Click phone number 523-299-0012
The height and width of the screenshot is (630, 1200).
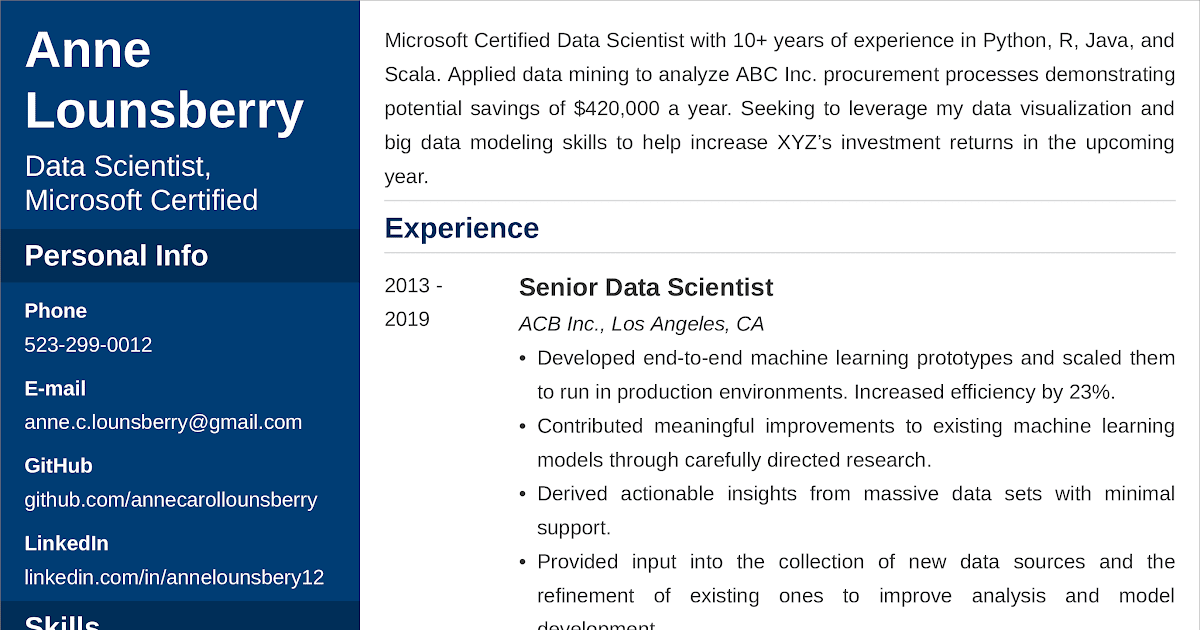point(88,345)
